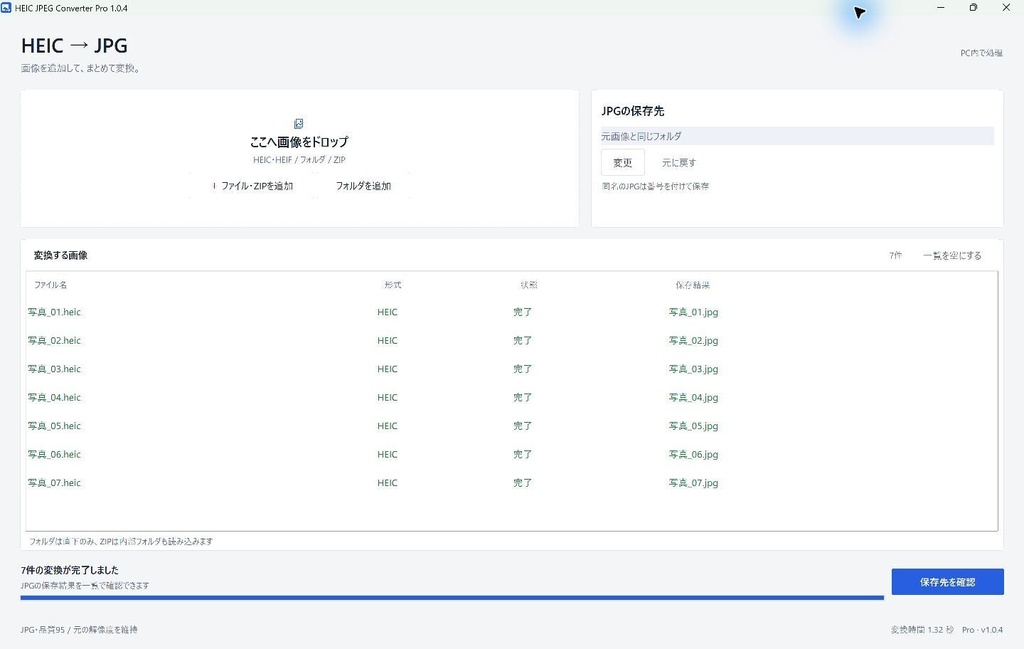Screen dimensions: 1024x649
Task: Click the JPG・品質95 quality setting text
Action: pos(42,629)
